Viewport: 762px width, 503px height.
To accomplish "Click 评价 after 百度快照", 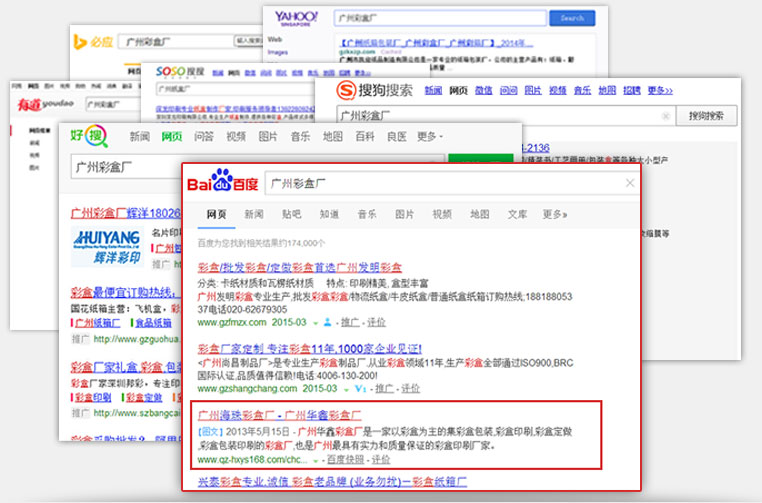I will tap(381, 459).
